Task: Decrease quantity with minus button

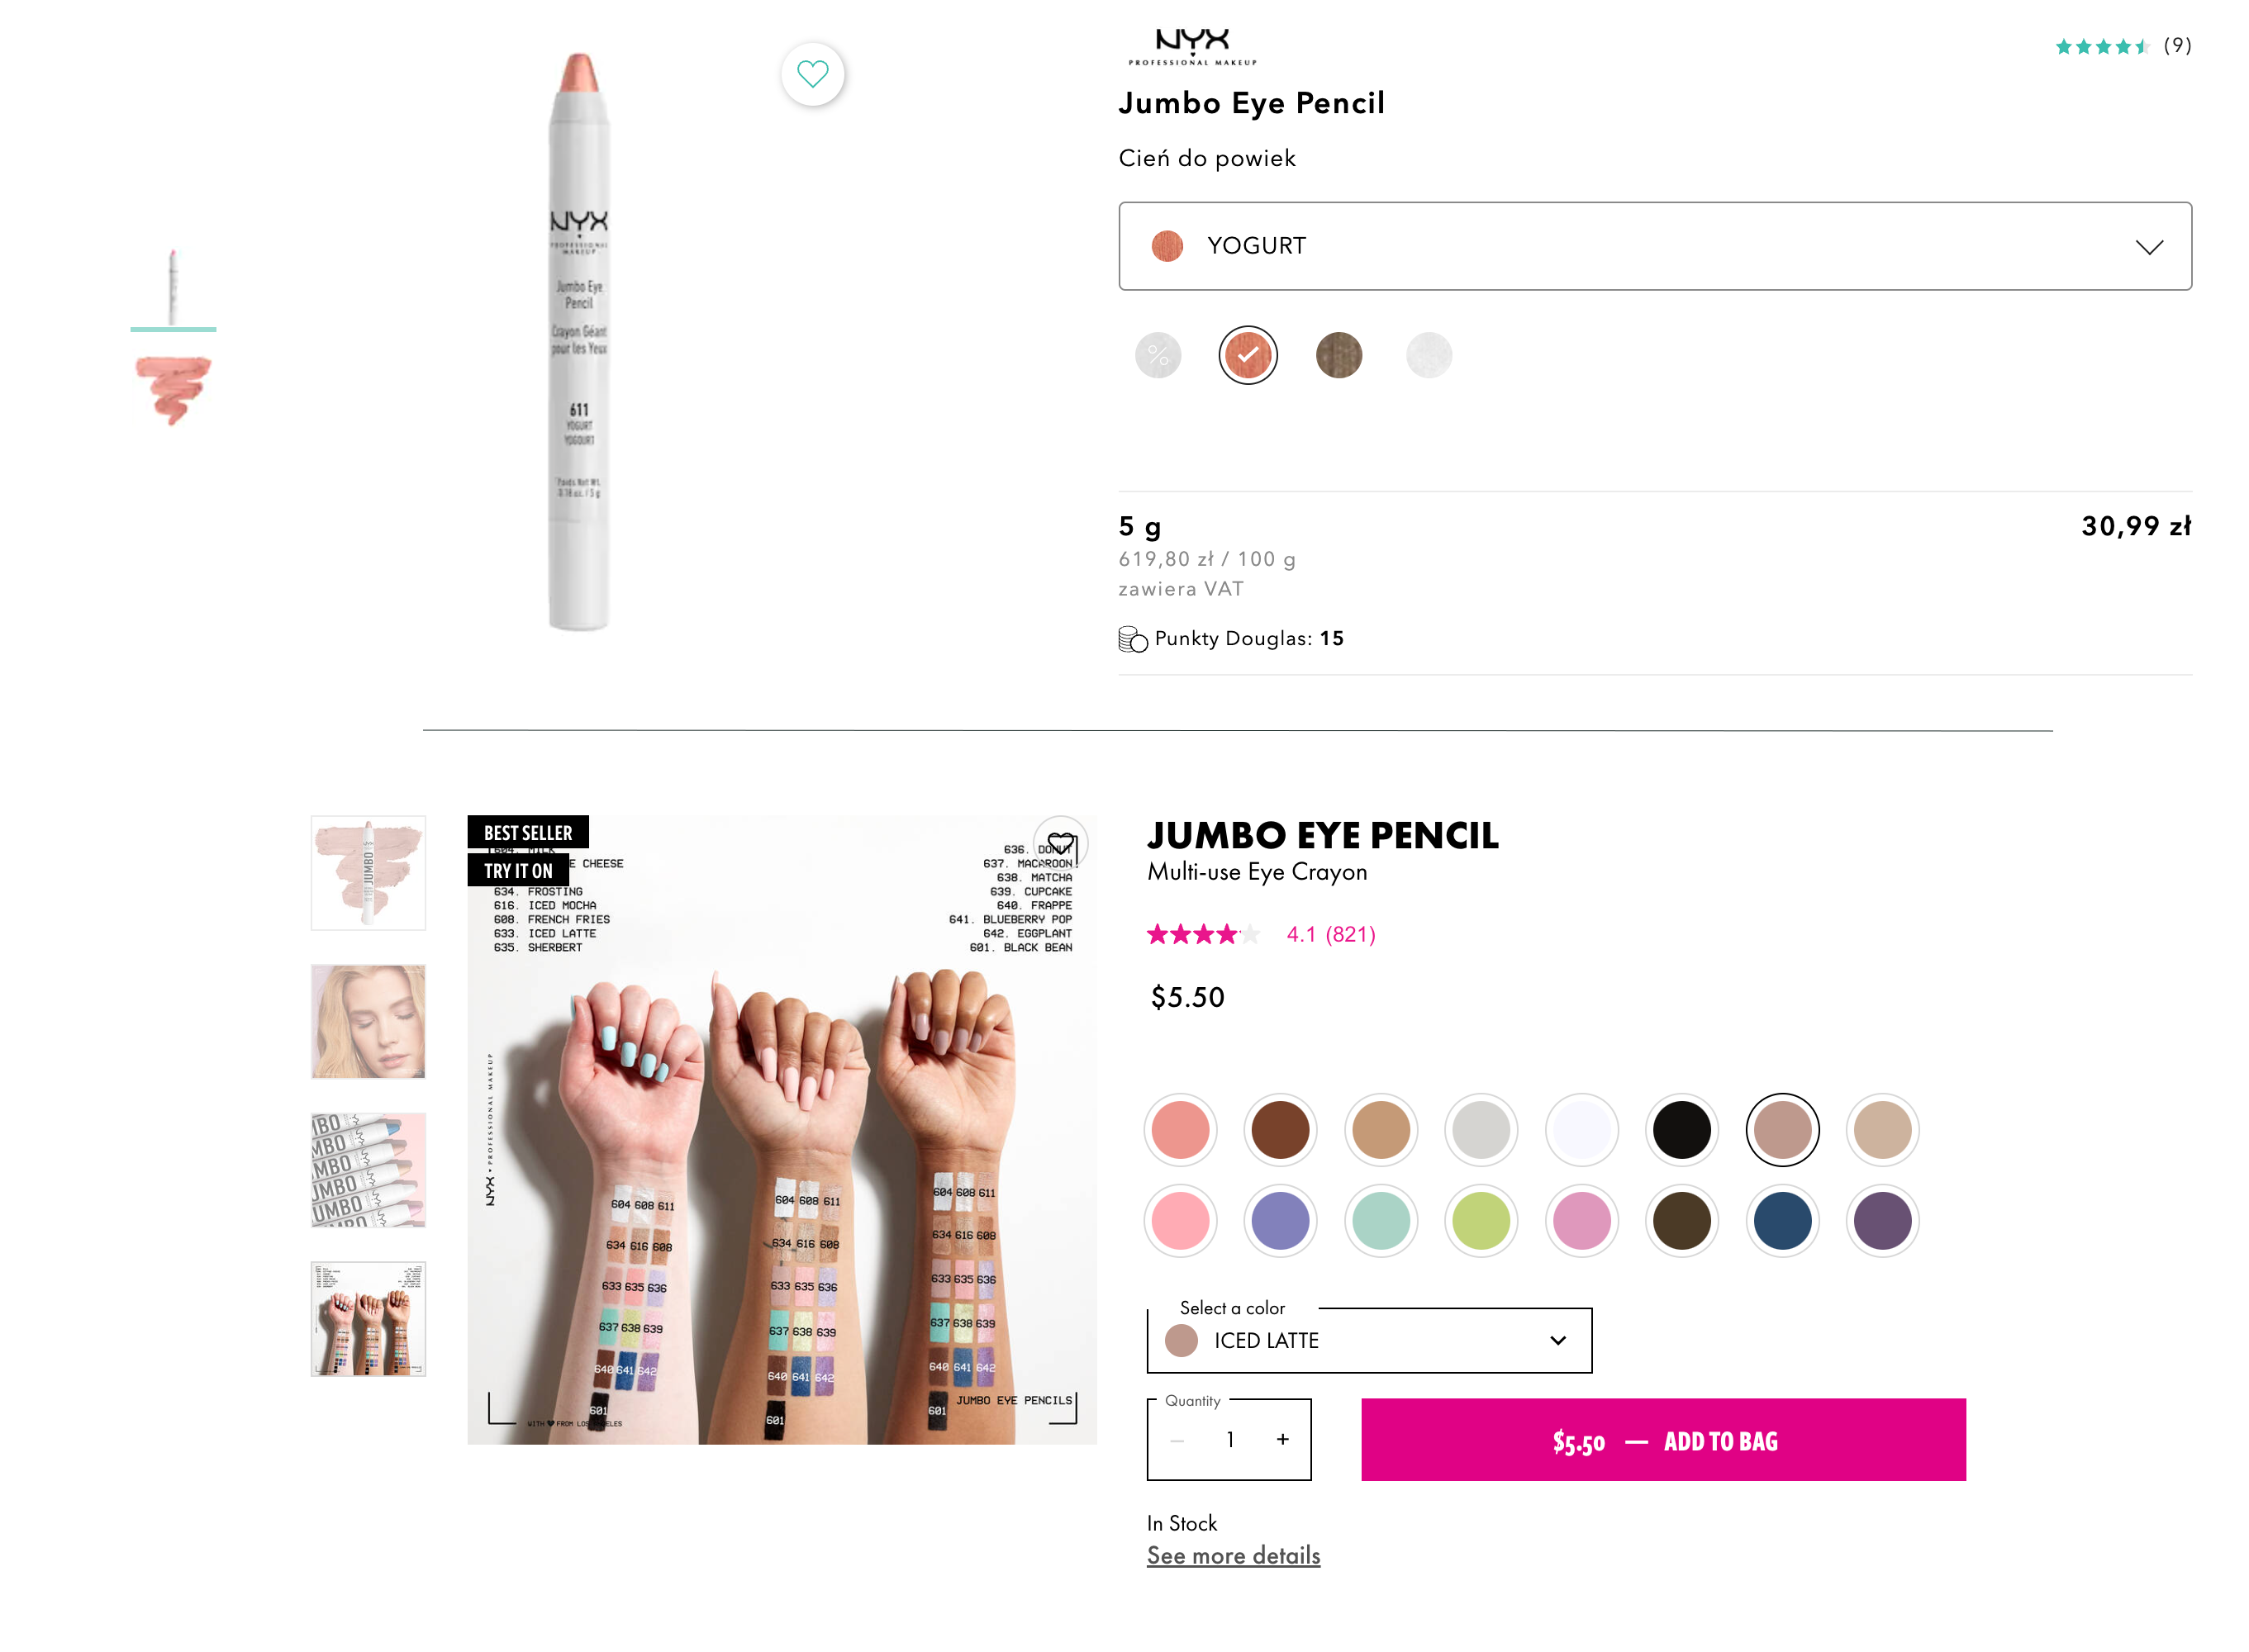Action: (1177, 1439)
